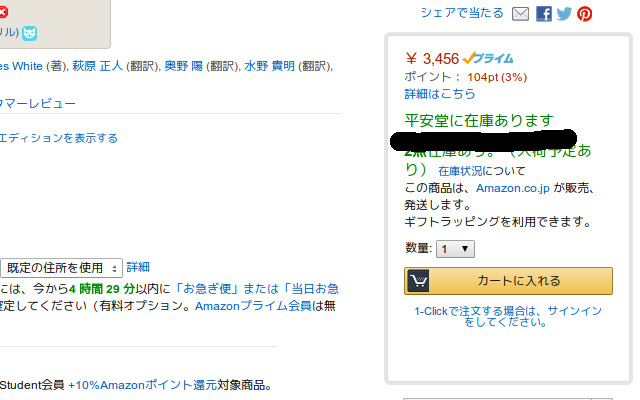Click 詳細 link beside address dropdown

coord(138,267)
